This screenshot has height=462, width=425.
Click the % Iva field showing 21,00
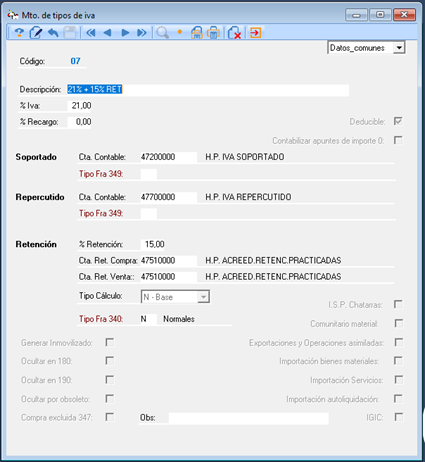(79, 106)
